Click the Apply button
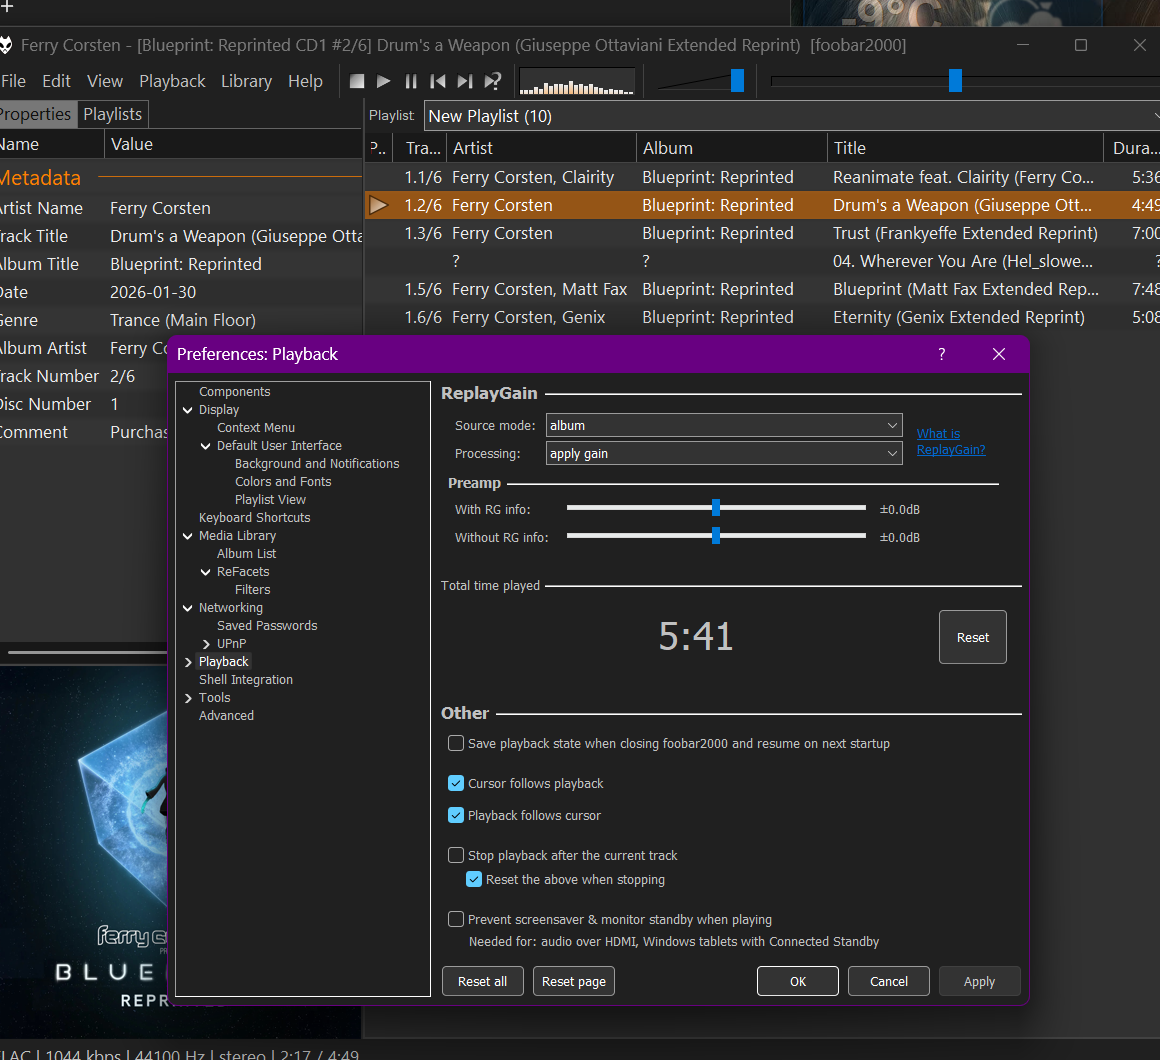Screen dimensions: 1160x1060 click(979, 981)
